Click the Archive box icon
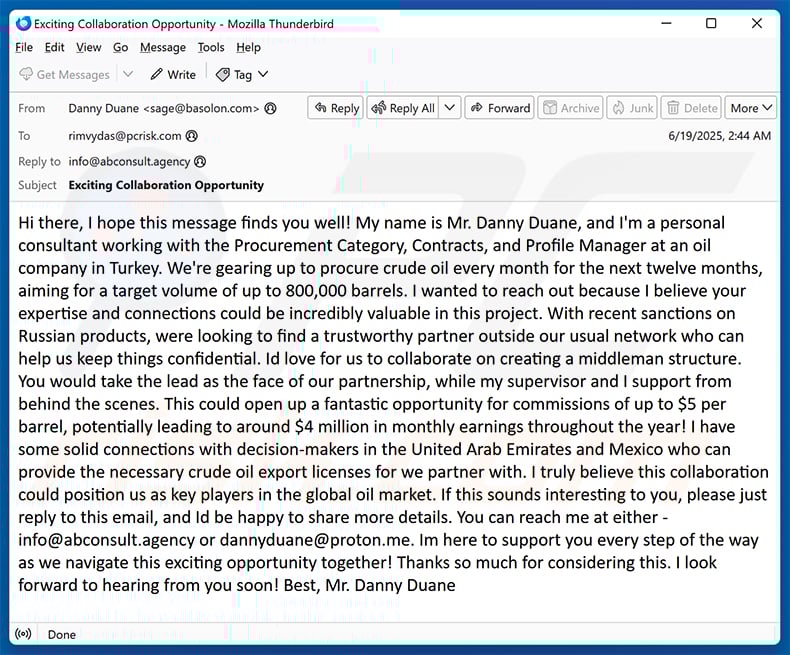Viewport: 790px width, 655px height. tap(550, 108)
